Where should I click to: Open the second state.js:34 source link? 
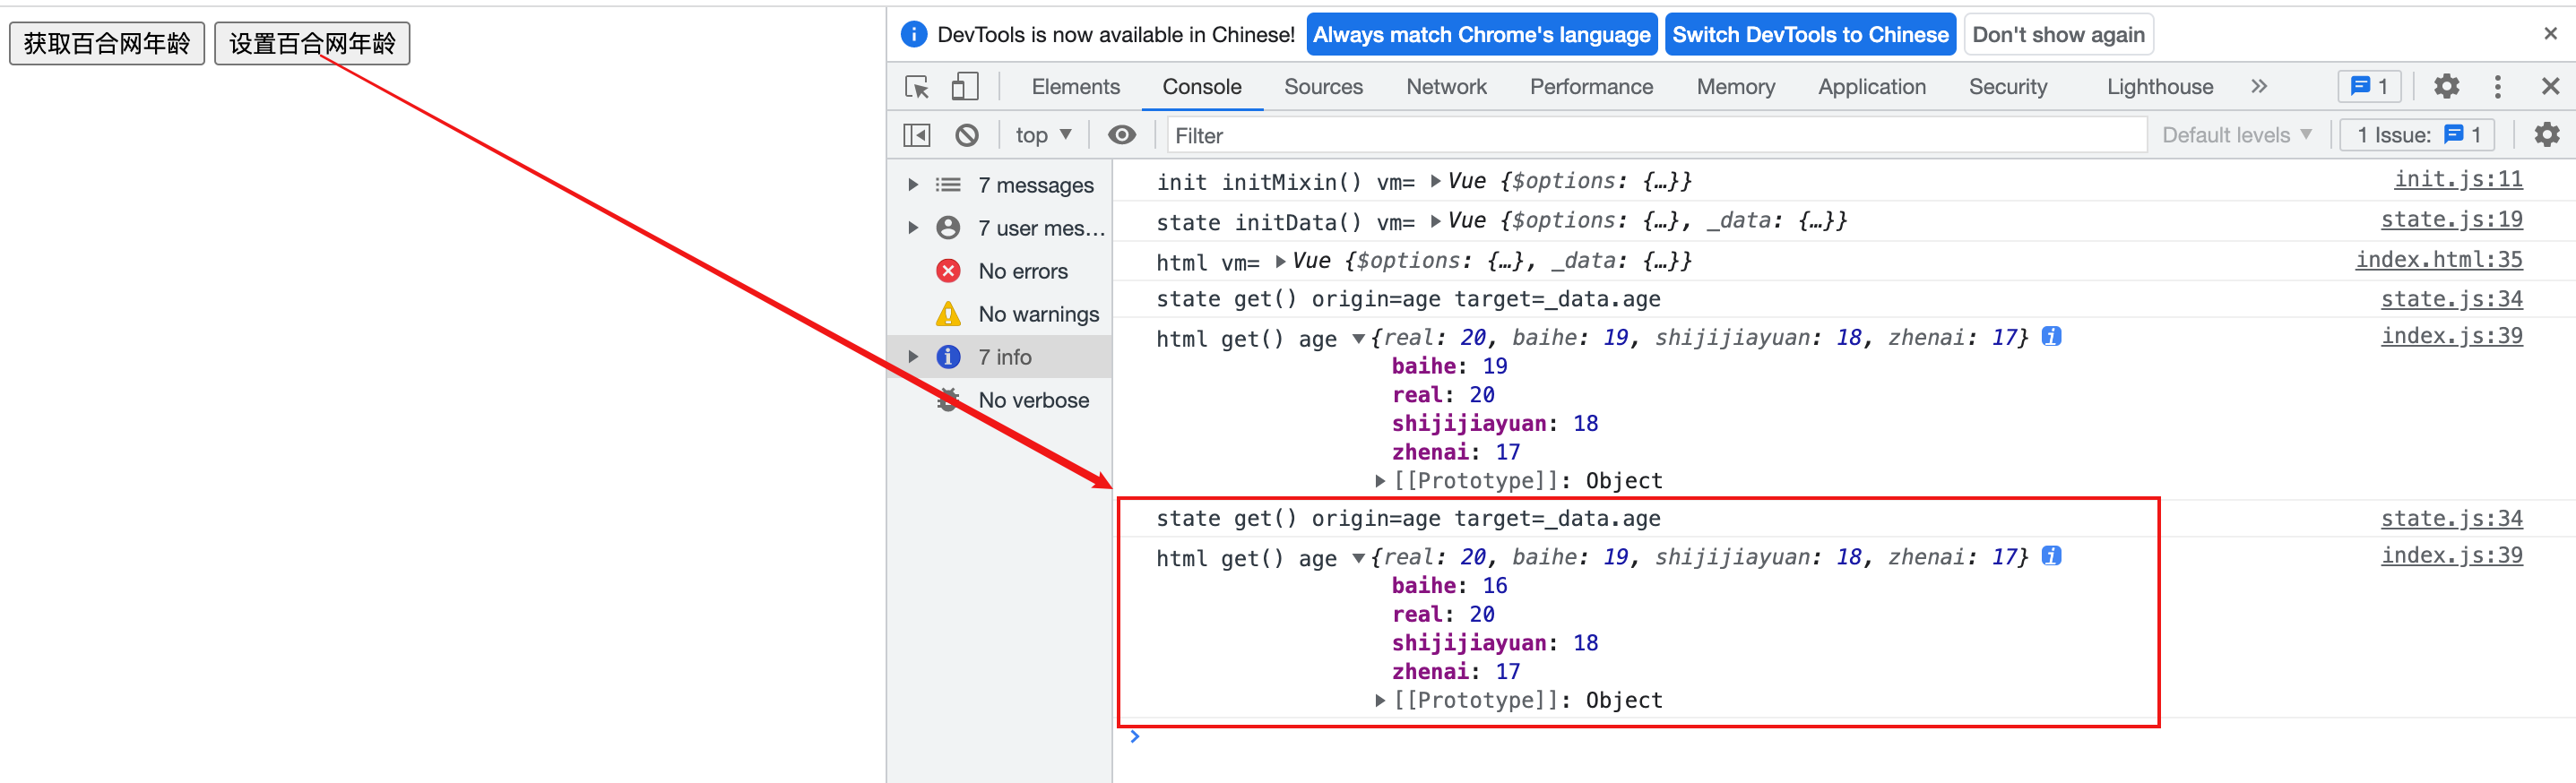coord(2451,519)
